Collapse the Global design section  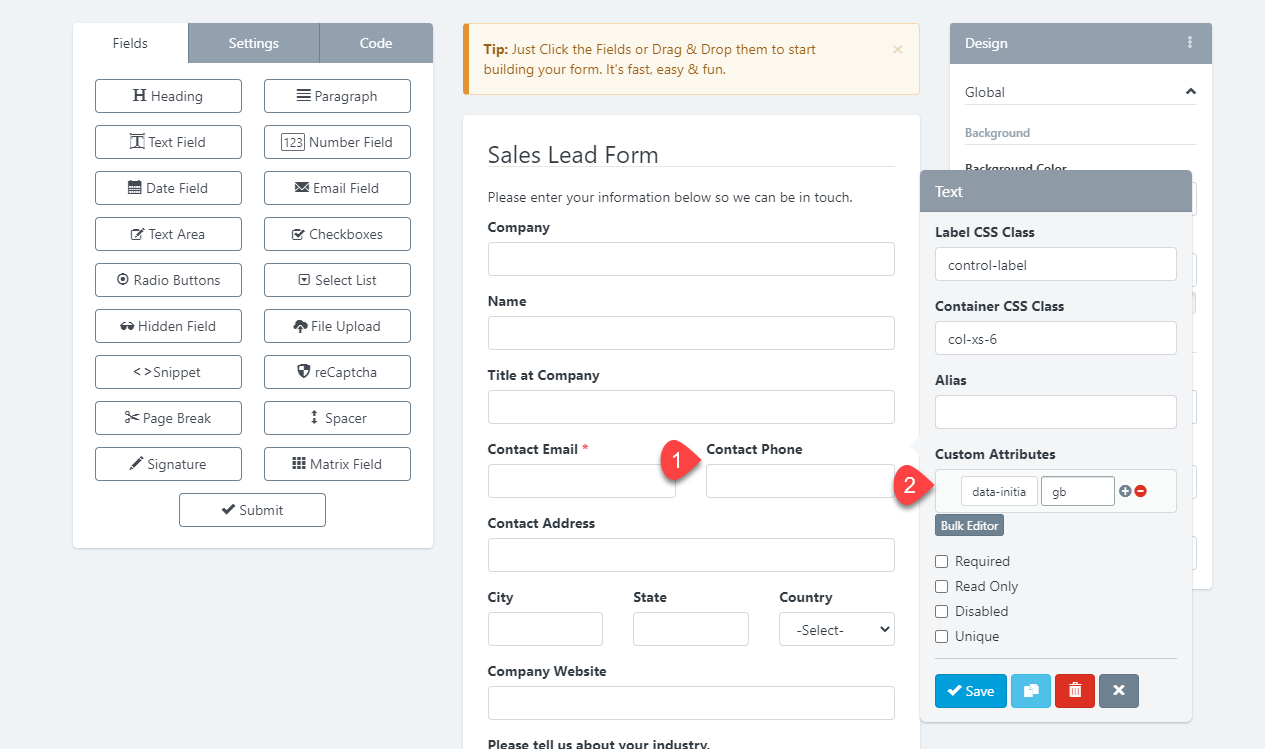pos(1190,92)
